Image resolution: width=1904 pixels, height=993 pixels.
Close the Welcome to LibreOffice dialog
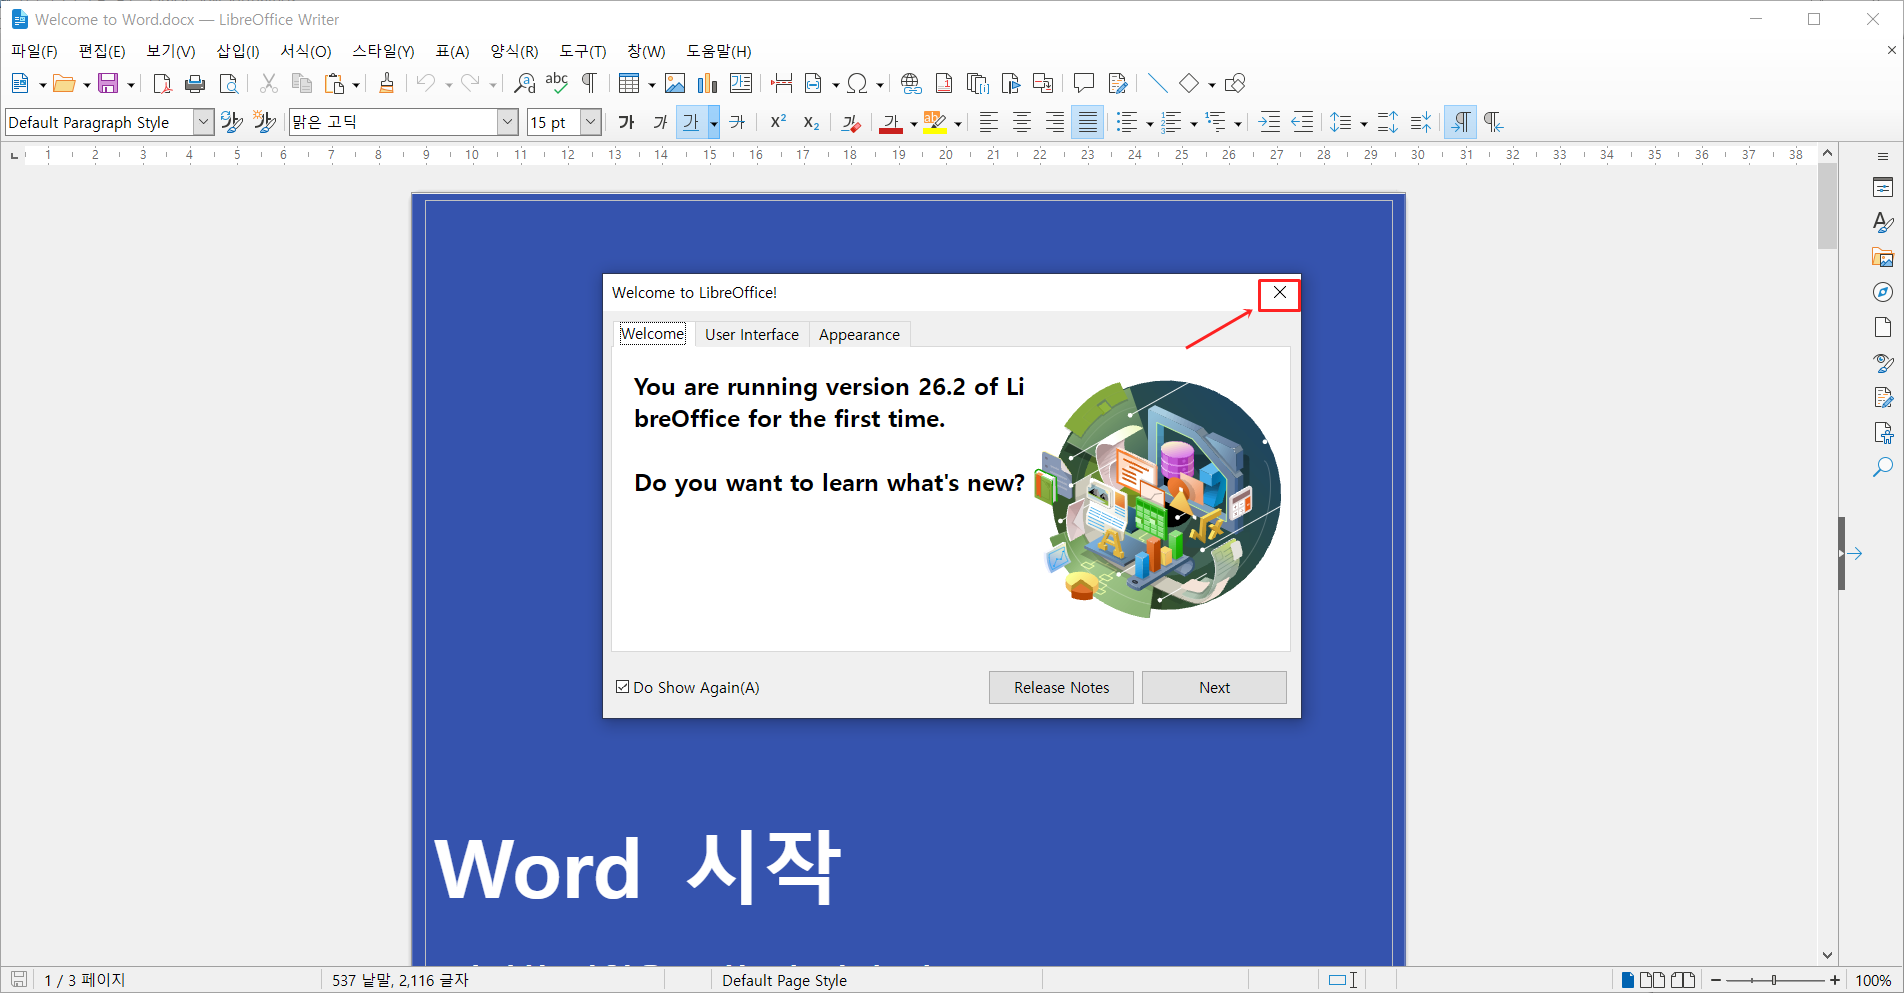pyautogui.click(x=1279, y=293)
